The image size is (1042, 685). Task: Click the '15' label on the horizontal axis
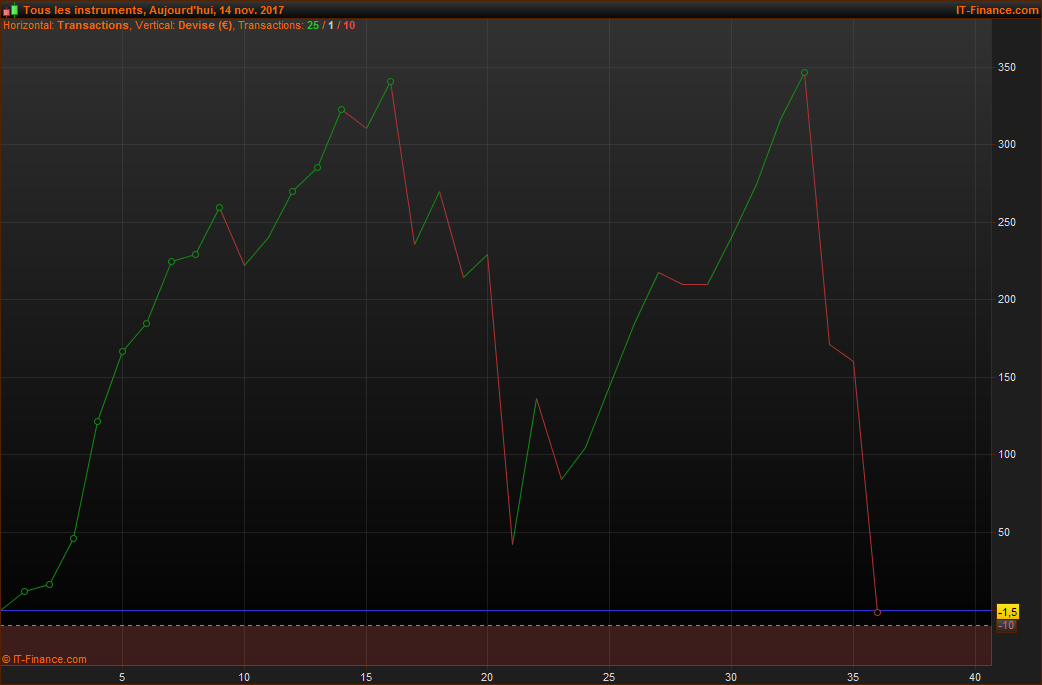[x=366, y=677]
